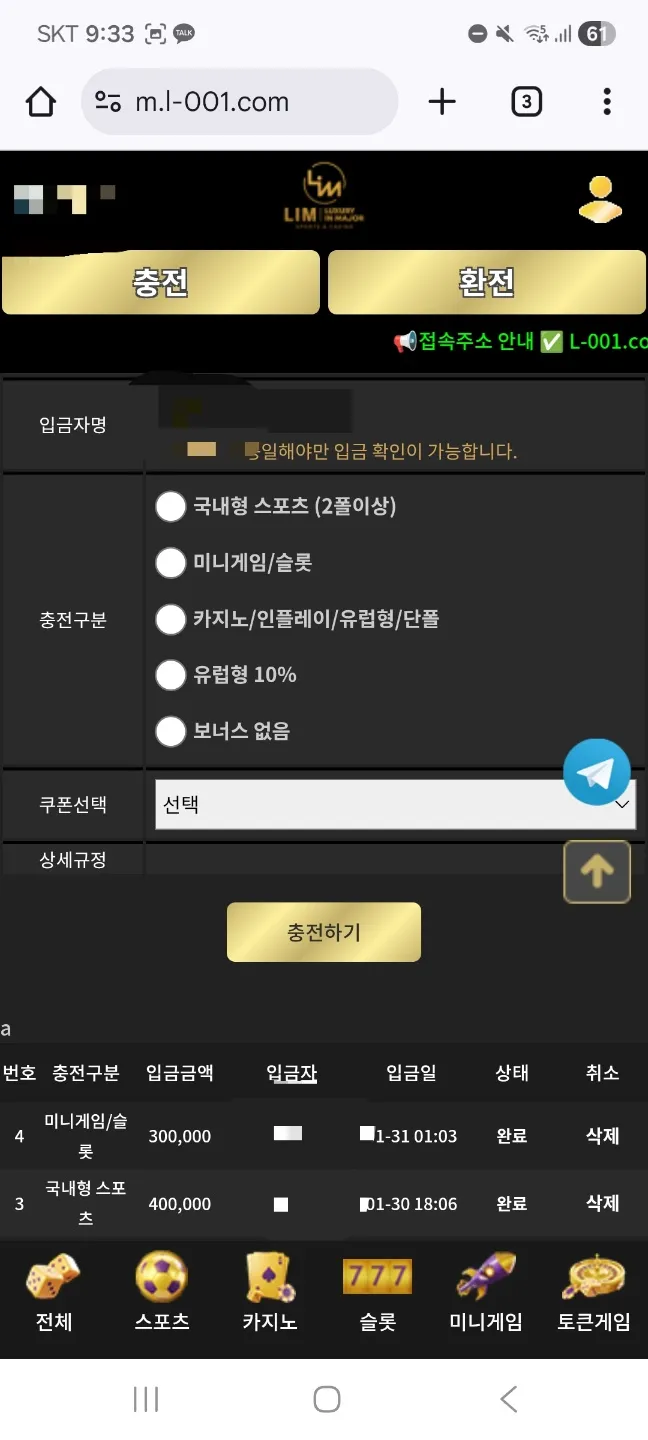The image size is (648, 1440).
Task: Choose 유럽형 10% radio option
Action: [x=171, y=675]
